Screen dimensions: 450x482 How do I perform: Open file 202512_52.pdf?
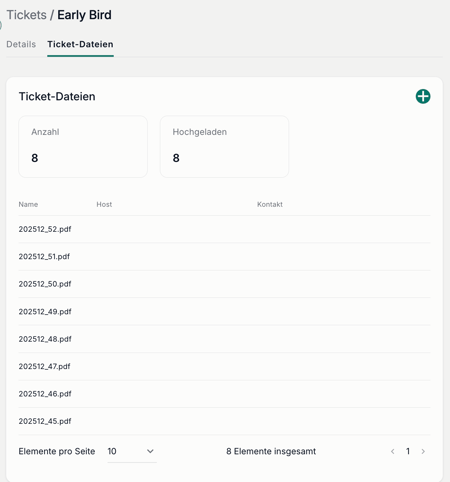[x=45, y=229]
